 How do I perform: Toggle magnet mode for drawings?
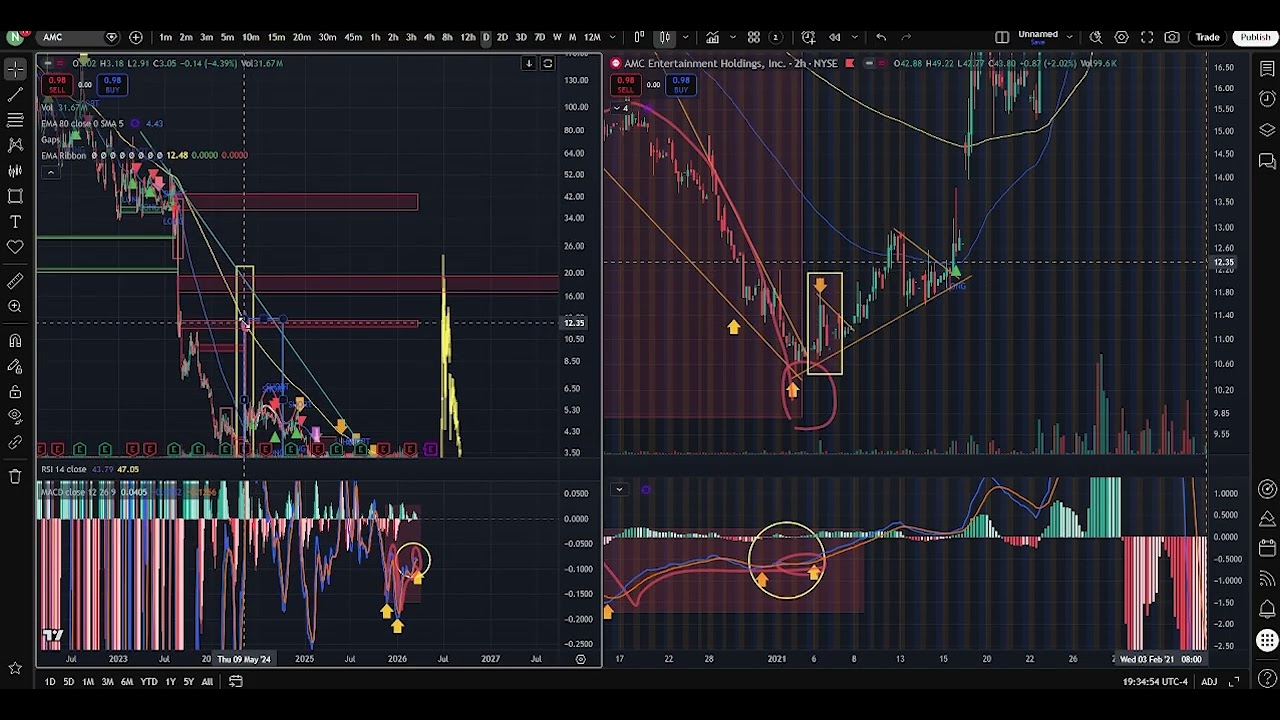(x=15, y=341)
